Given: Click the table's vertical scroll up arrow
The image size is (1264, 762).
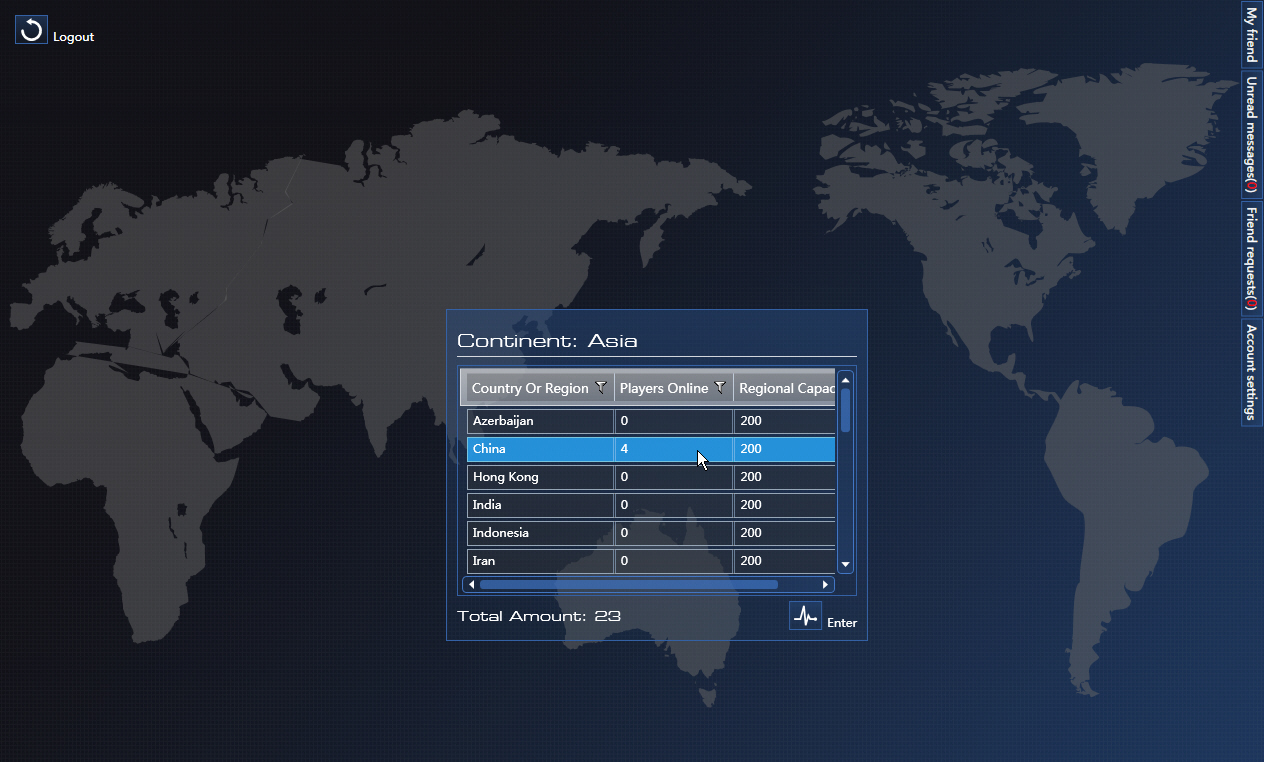Looking at the screenshot, I should coord(845,380).
